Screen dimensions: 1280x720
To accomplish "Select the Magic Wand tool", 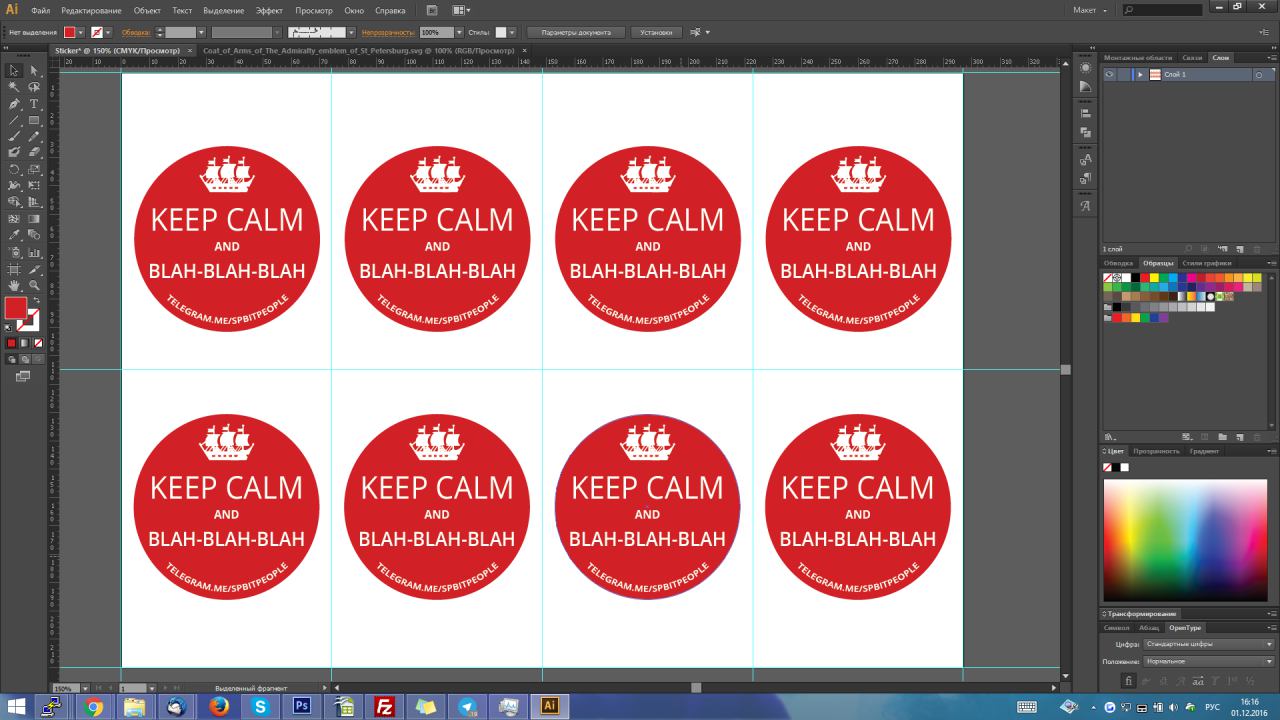I will 14,87.
